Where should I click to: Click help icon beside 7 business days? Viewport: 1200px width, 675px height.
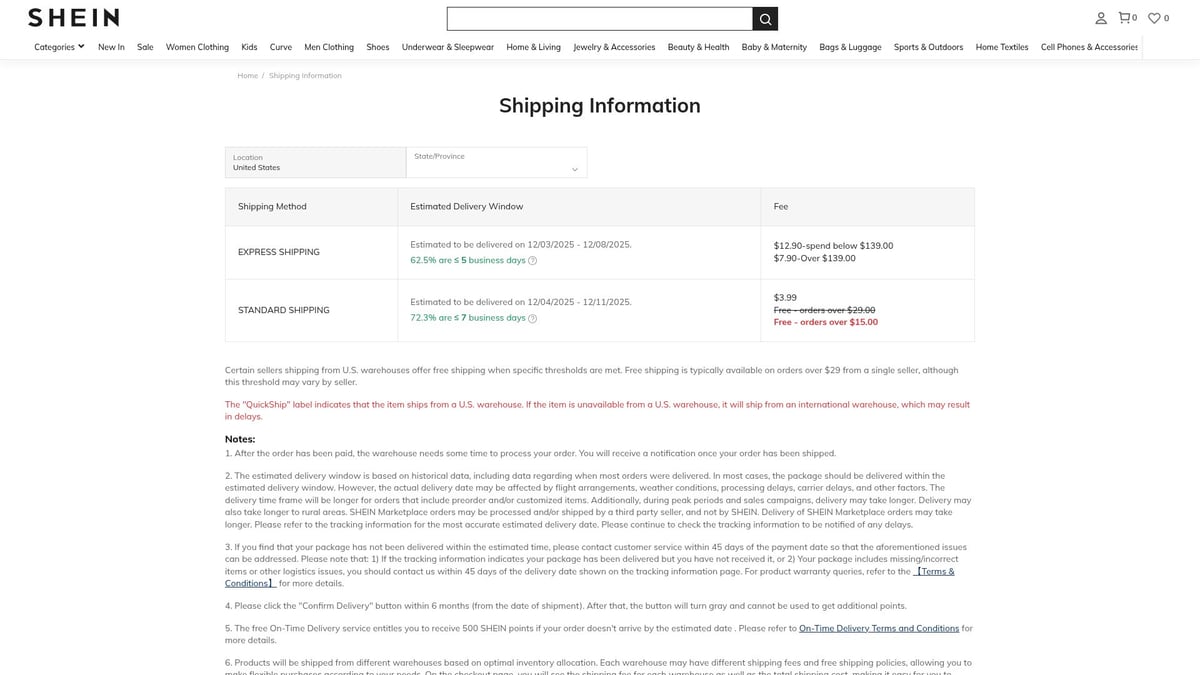pyautogui.click(x=532, y=319)
